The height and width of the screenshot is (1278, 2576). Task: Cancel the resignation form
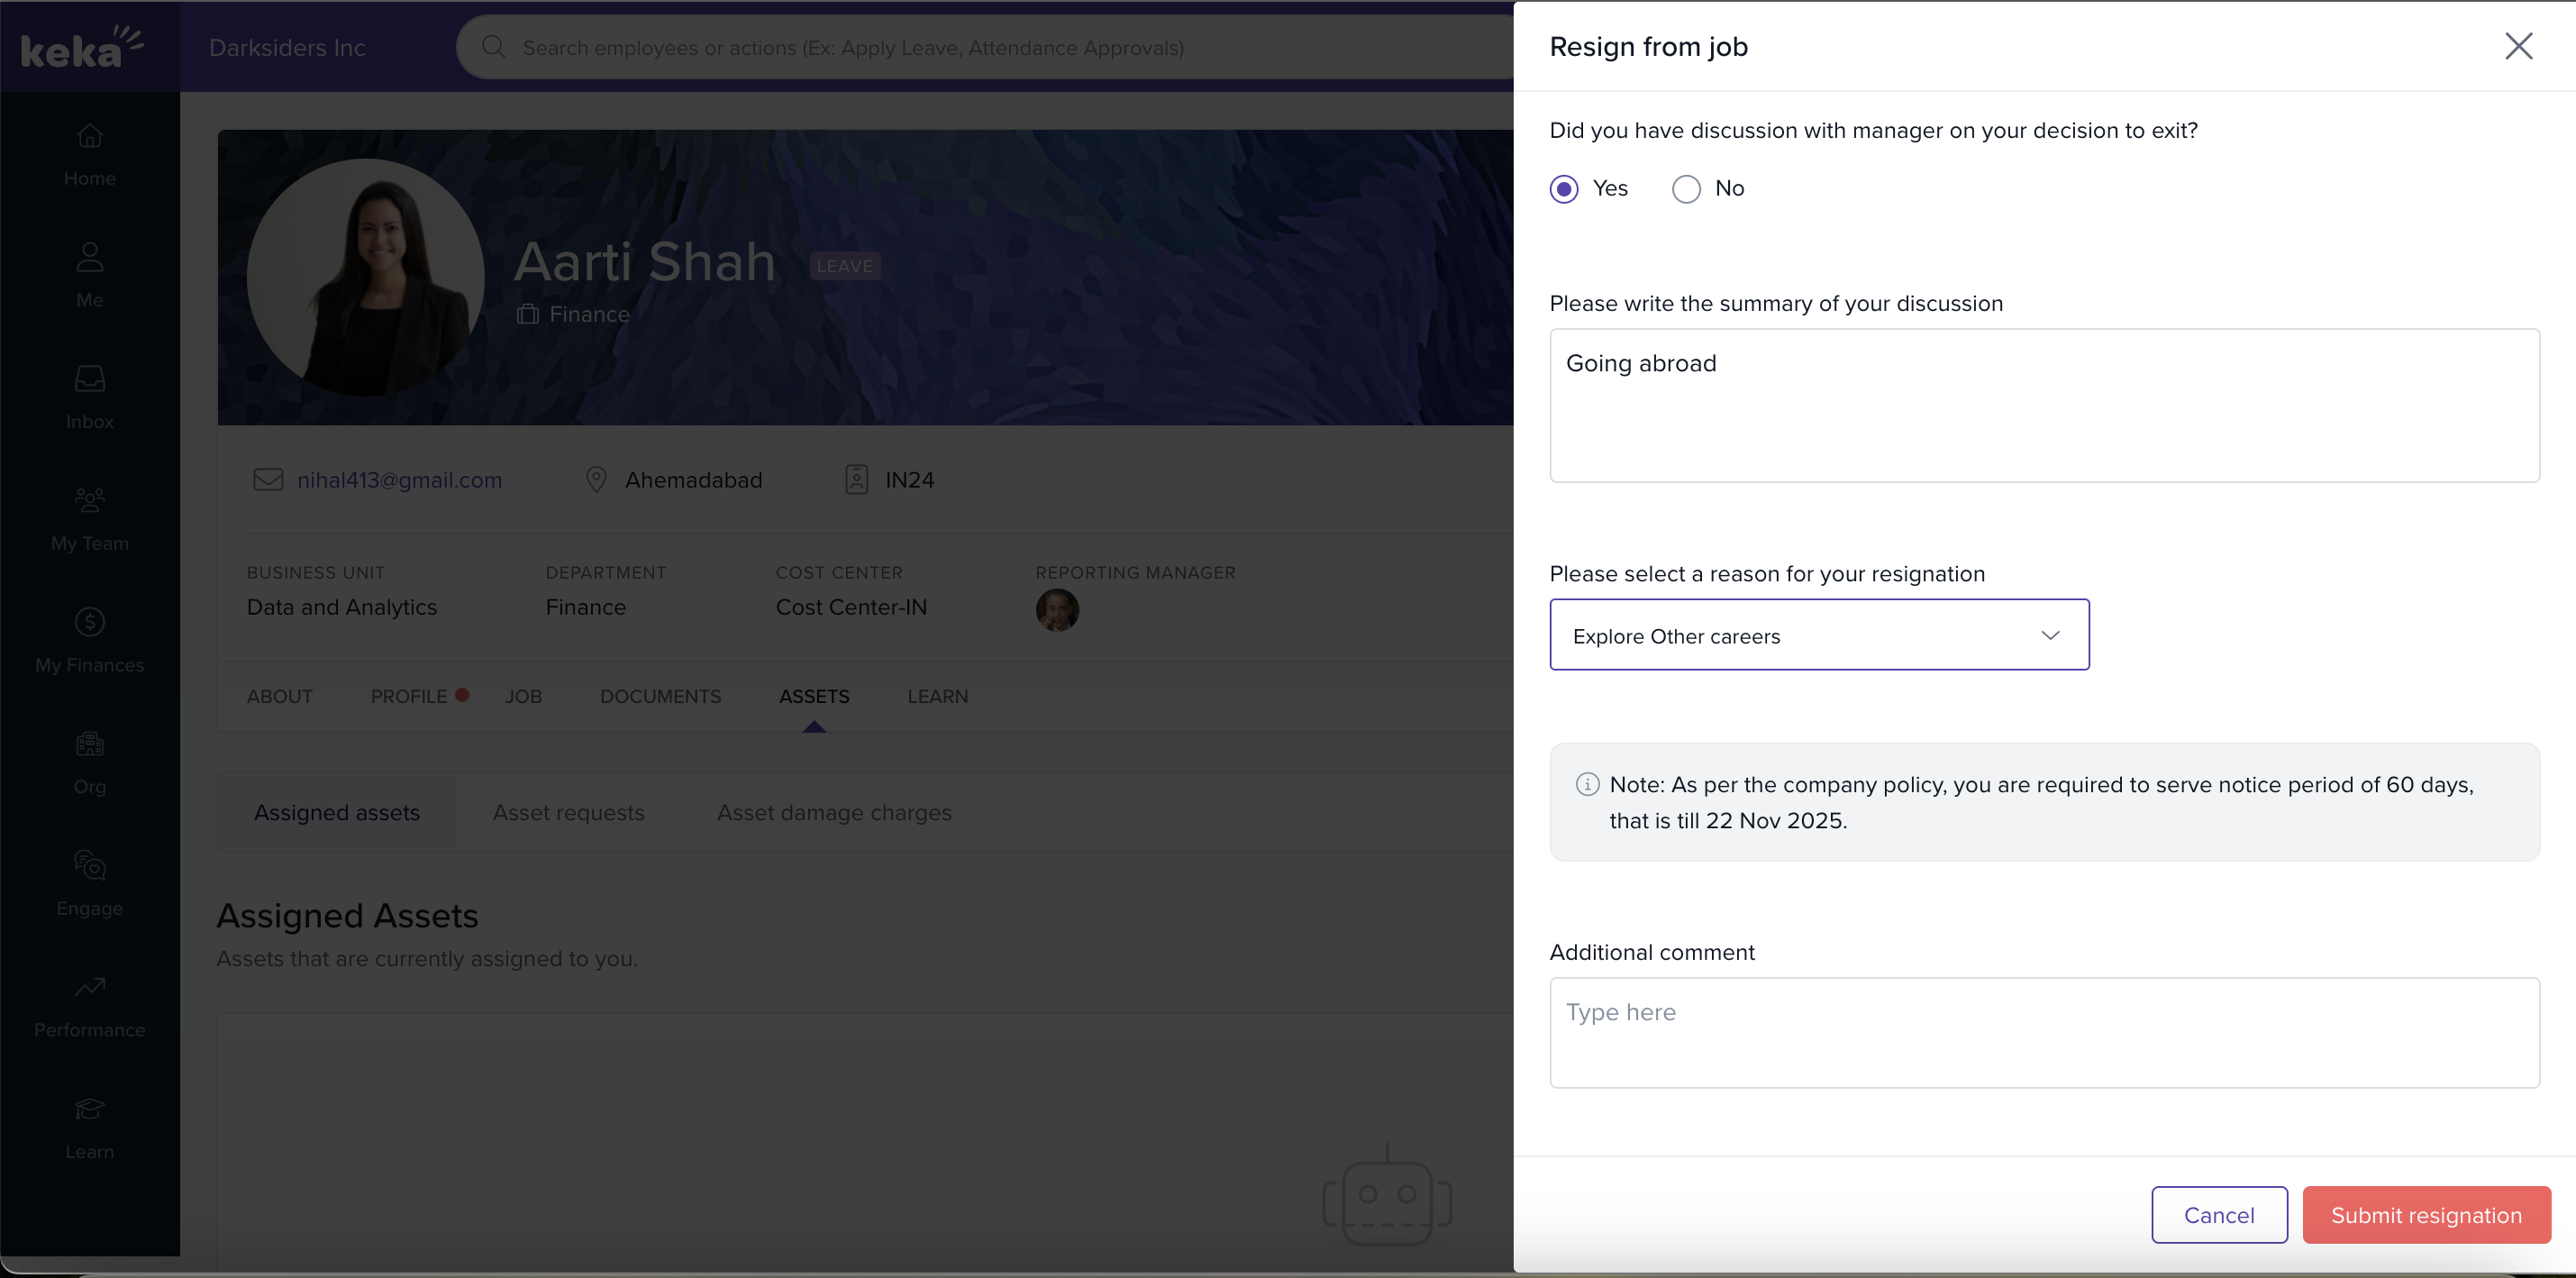tap(2218, 1215)
